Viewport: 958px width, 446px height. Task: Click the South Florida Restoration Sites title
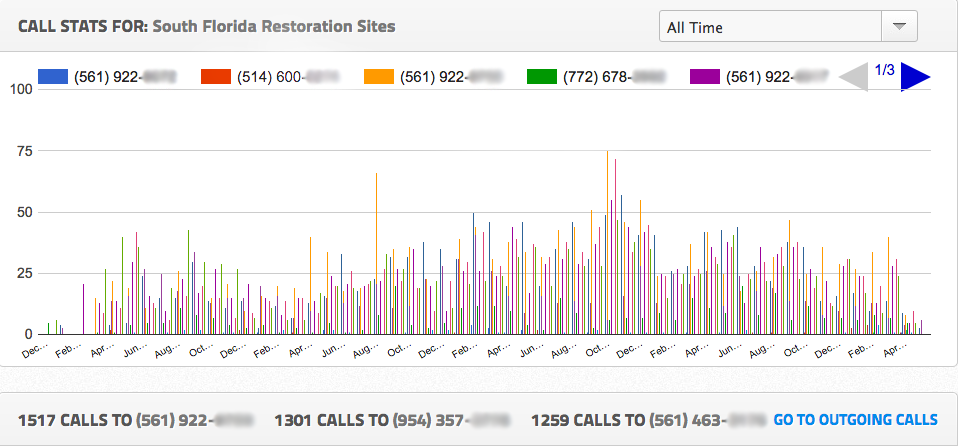[273, 26]
